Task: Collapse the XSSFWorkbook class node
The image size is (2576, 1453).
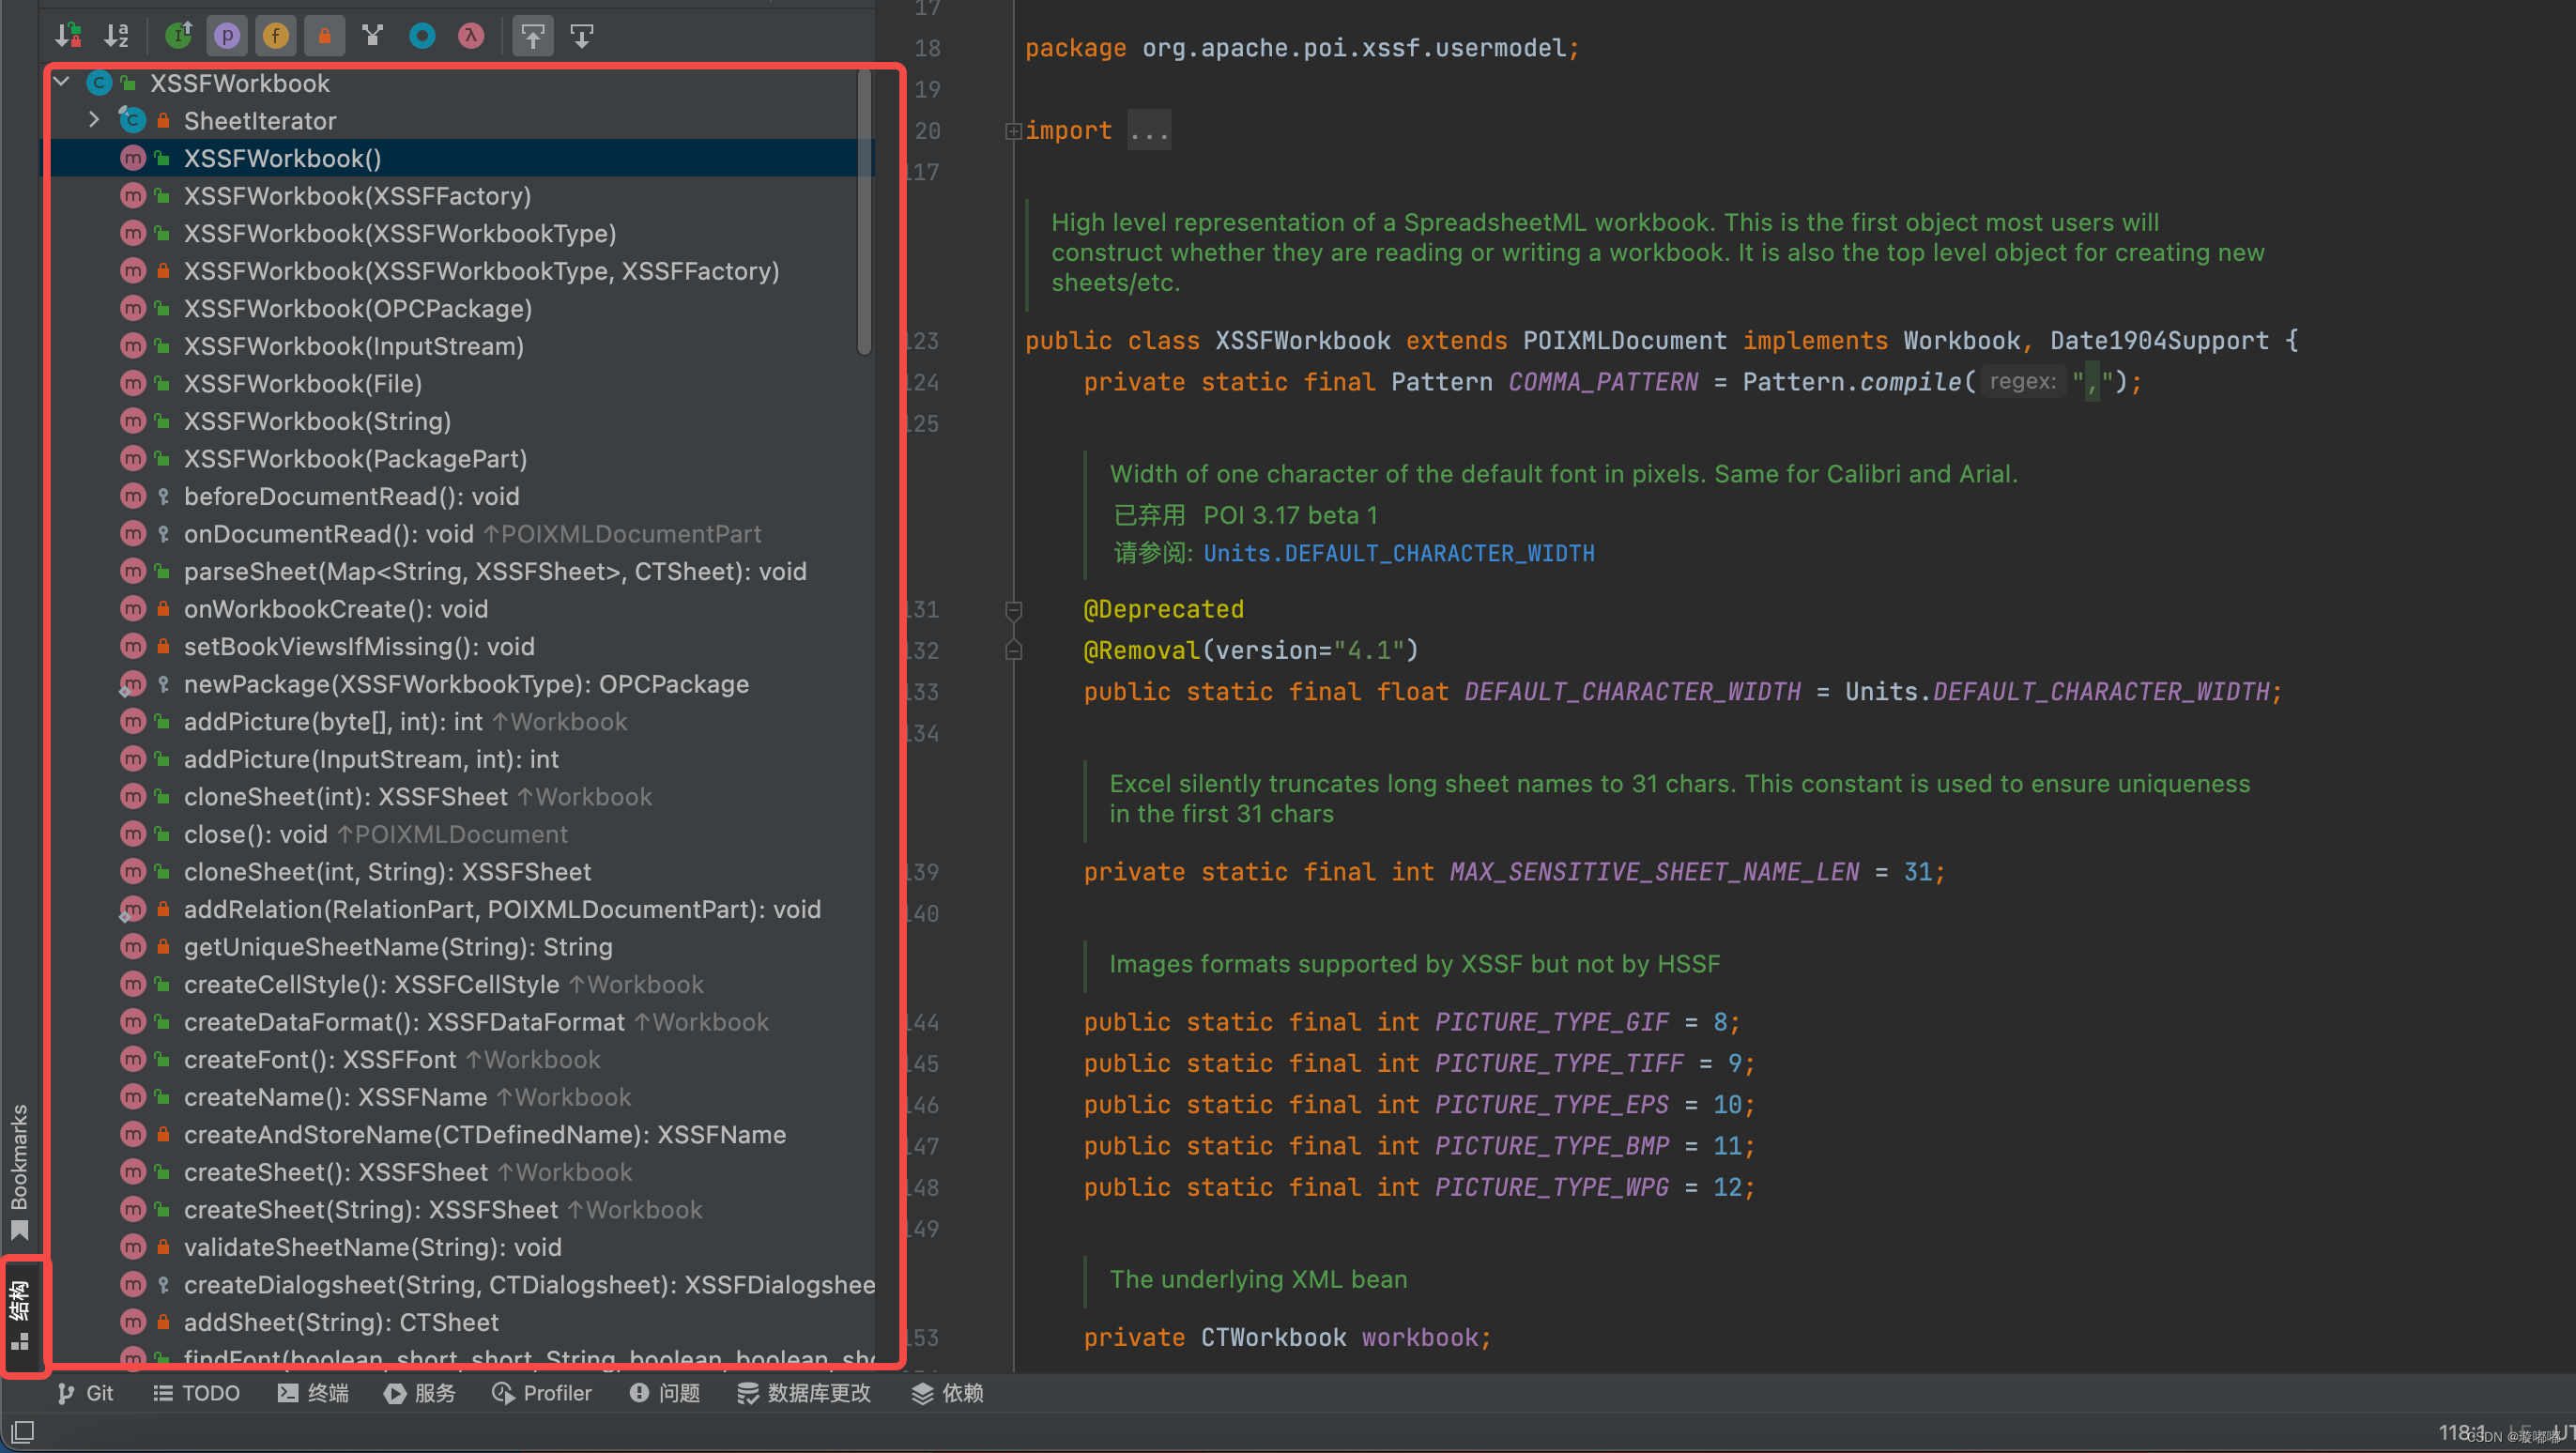Action: (62, 82)
